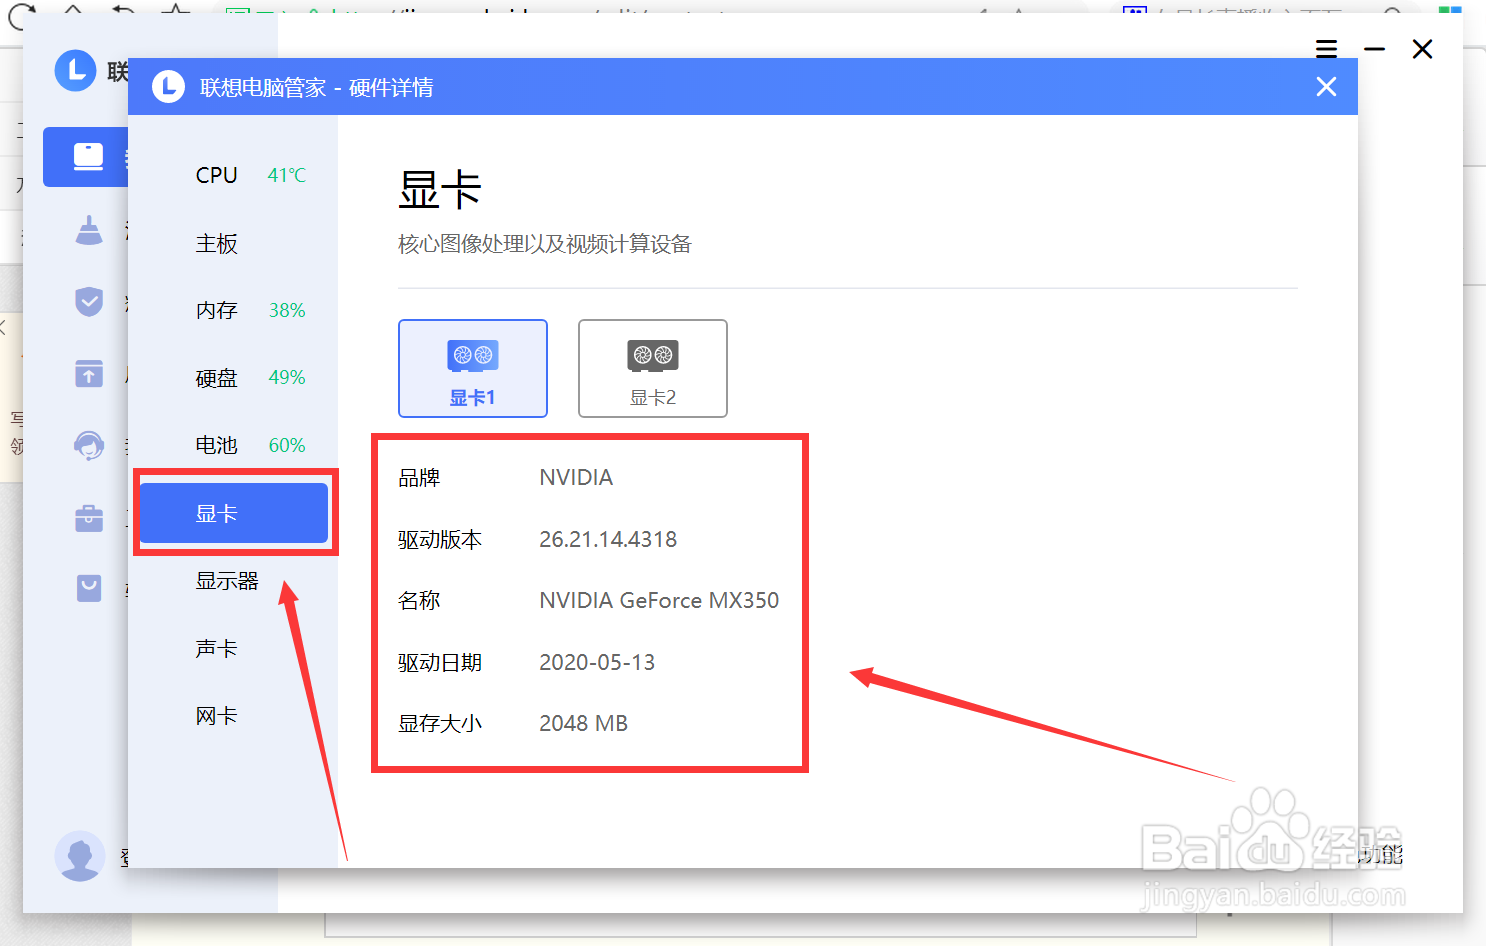Screen dimensions: 1486x946
Task: Open the toolbox sidebar icon
Action: (89, 518)
